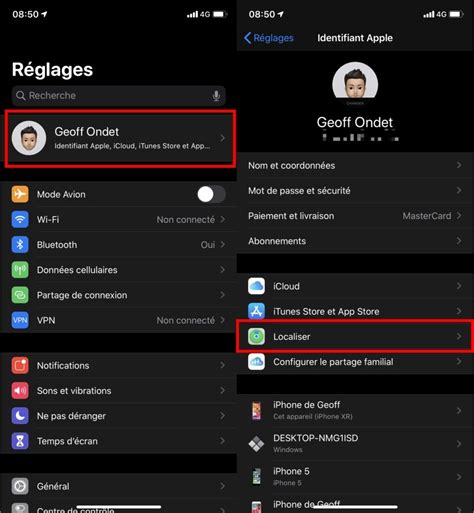Open the Données cellulaires antenna icon
The height and width of the screenshot is (513, 474).
click(x=20, y=270)
